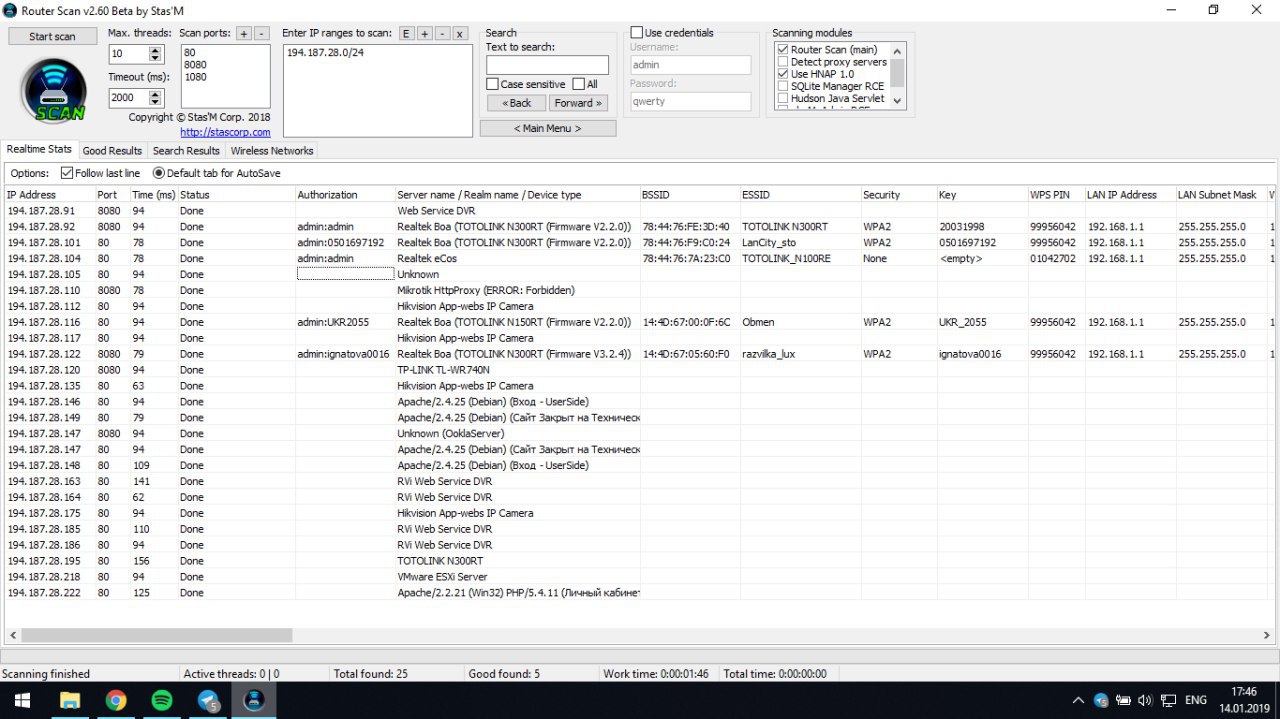Image resolution: width=1280 pixels, height=719 pixels.
Task: Sort by IP Address column header
Action: coord(49,195)
